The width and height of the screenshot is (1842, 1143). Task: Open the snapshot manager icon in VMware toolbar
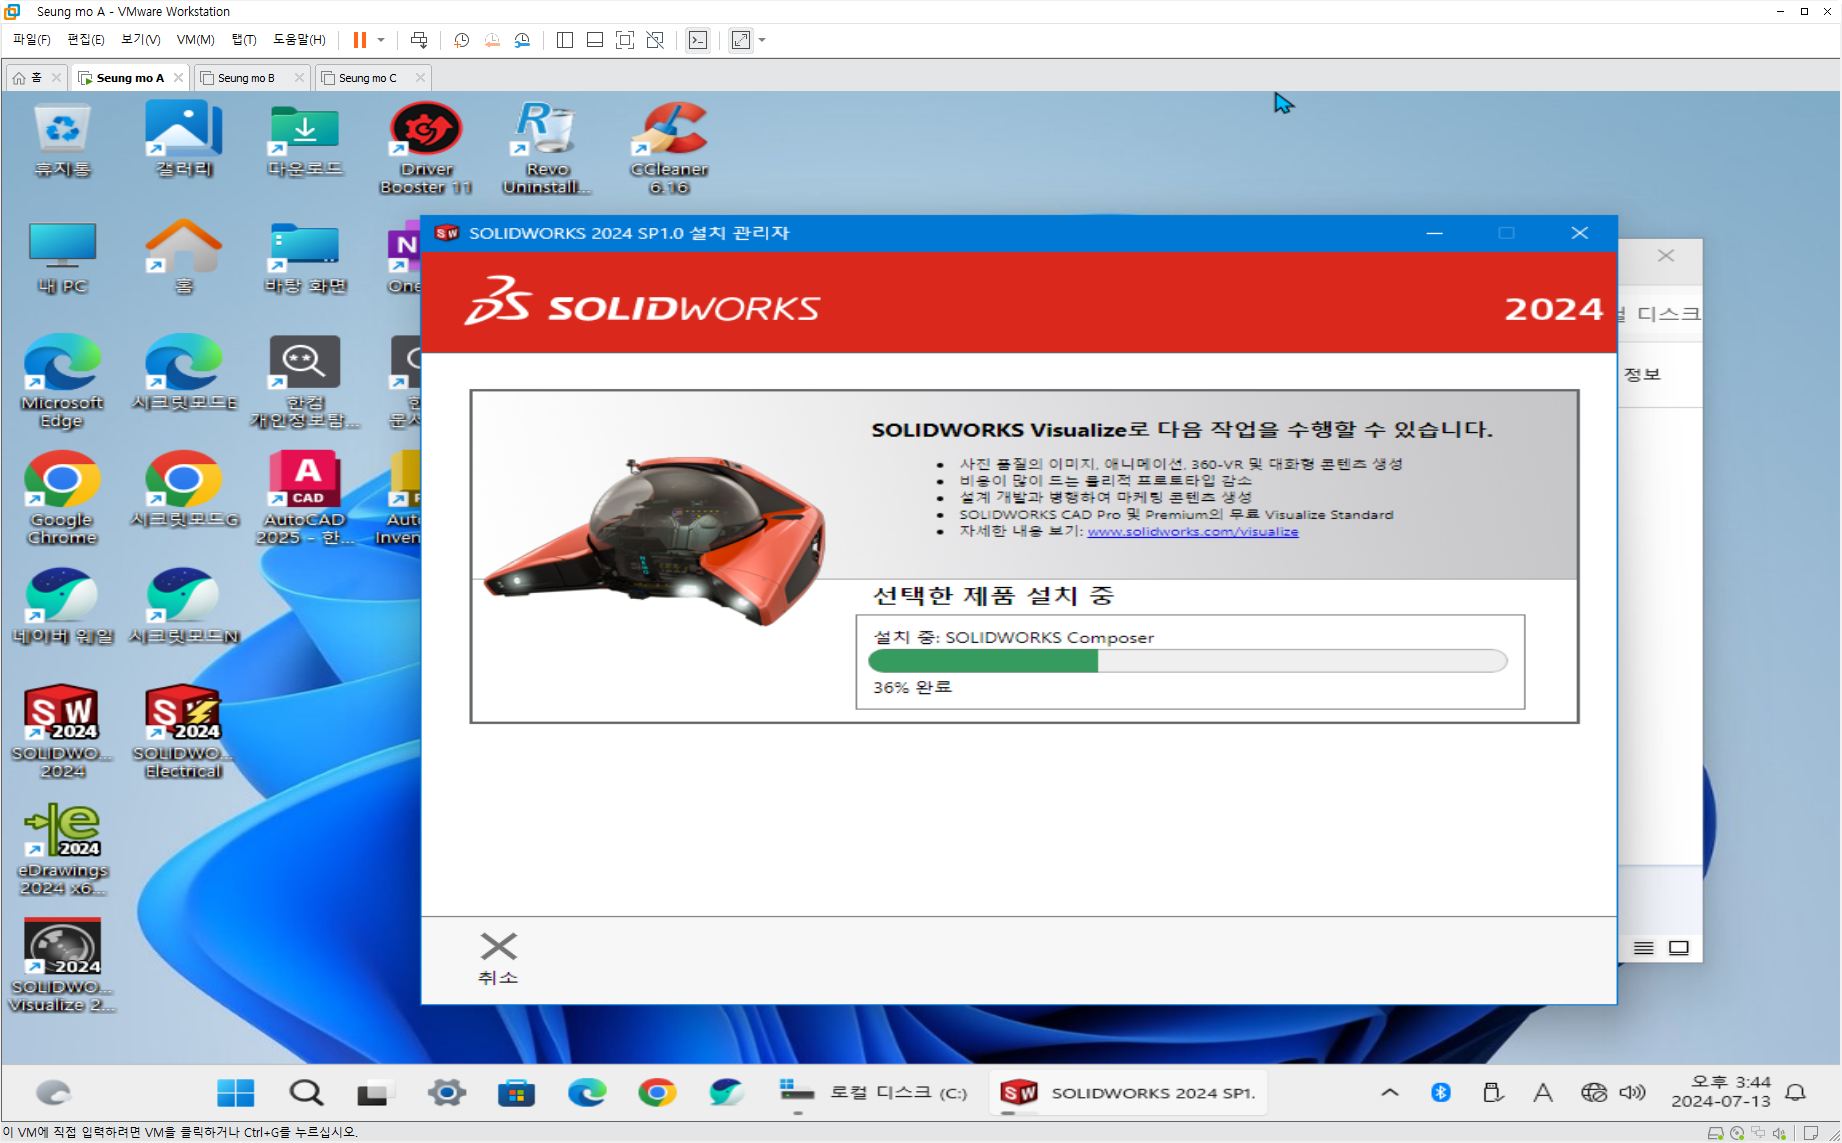(x=522, y=40)
